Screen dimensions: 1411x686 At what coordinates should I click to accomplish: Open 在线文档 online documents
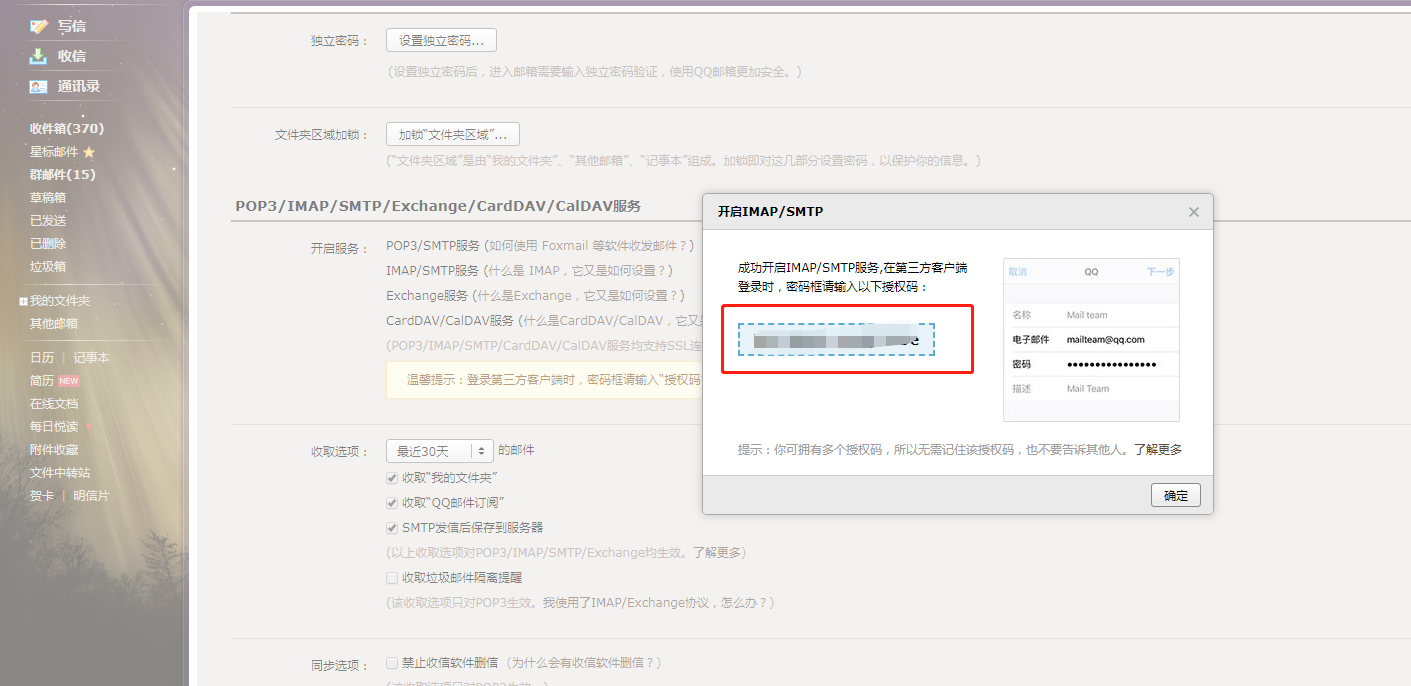(x=54, y=404)
